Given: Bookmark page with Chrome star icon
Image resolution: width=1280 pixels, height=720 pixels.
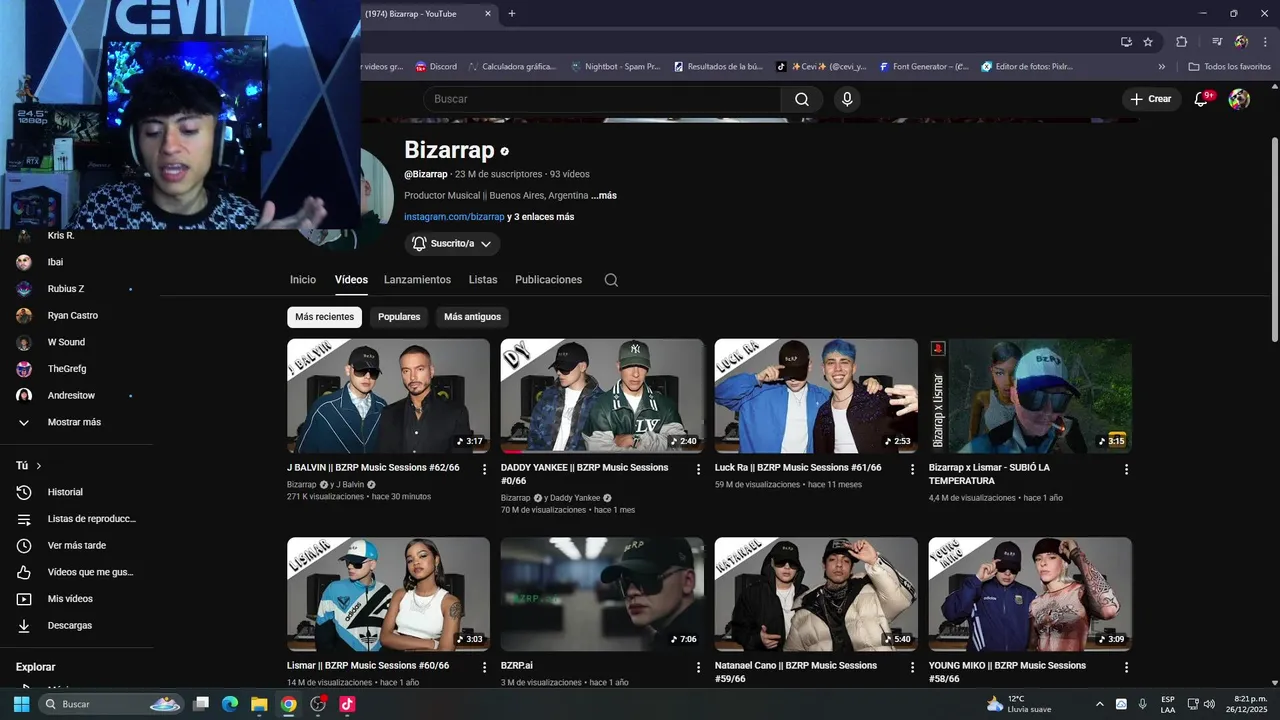Looking at the screenshot, I should [x=1148, y=42].
